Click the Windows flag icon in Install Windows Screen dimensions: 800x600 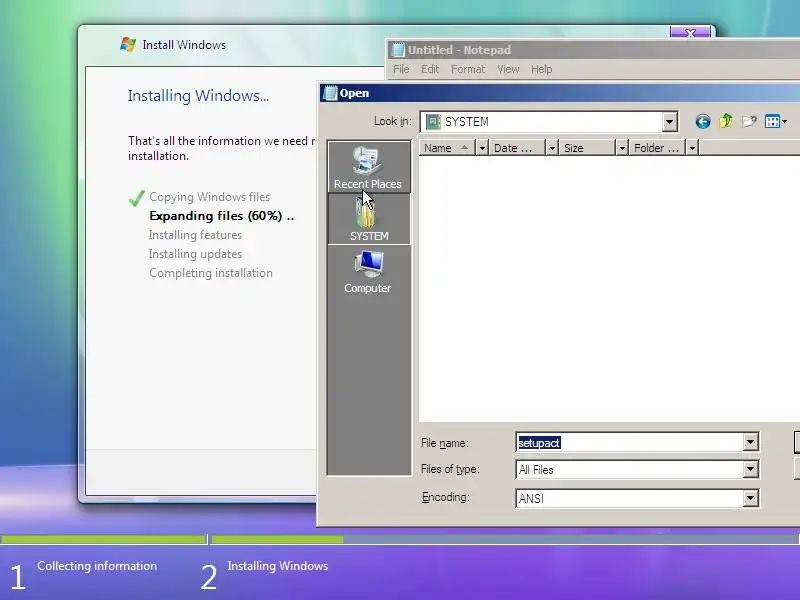pos(128,44)
